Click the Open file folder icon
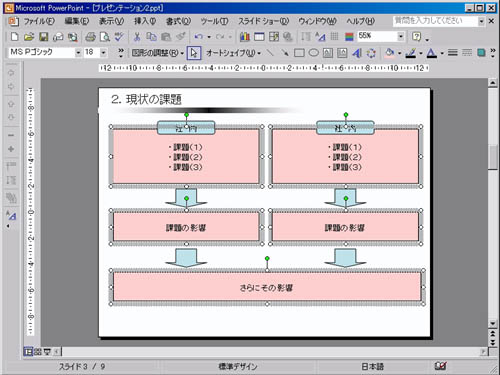 (29, 37)
